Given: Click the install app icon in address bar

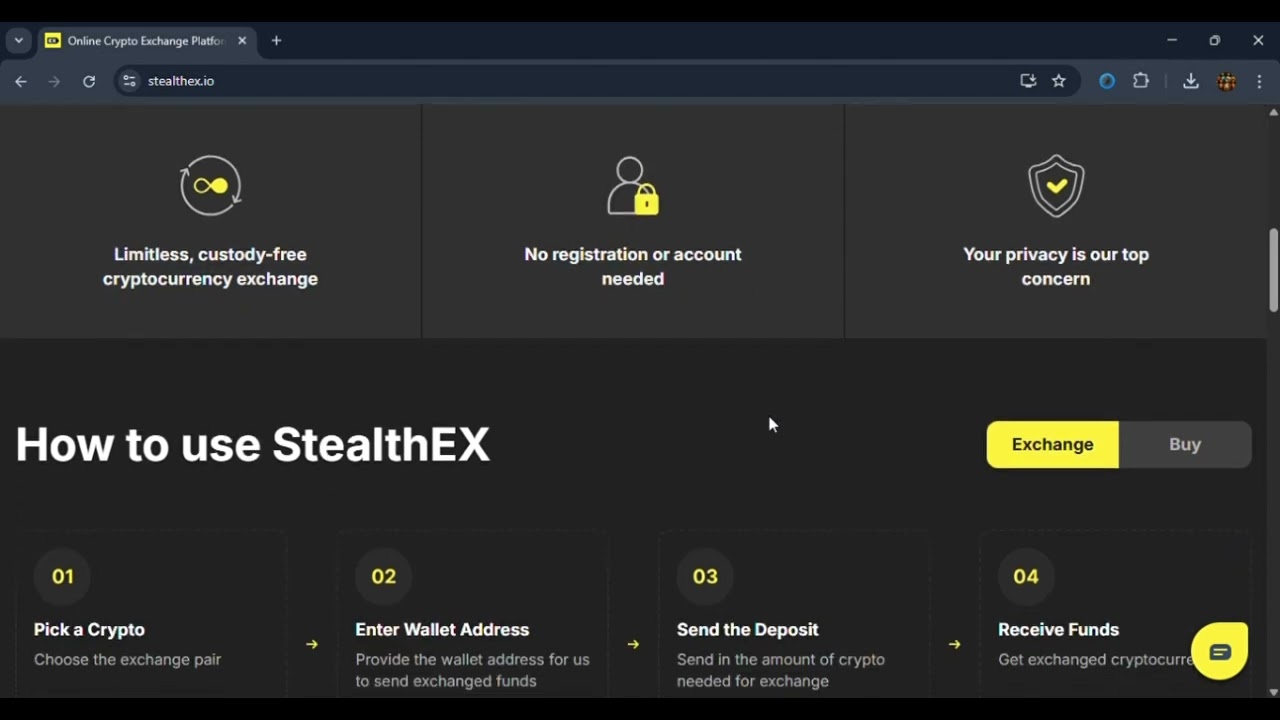Looking at the screenshot, I should (1028, 81).
